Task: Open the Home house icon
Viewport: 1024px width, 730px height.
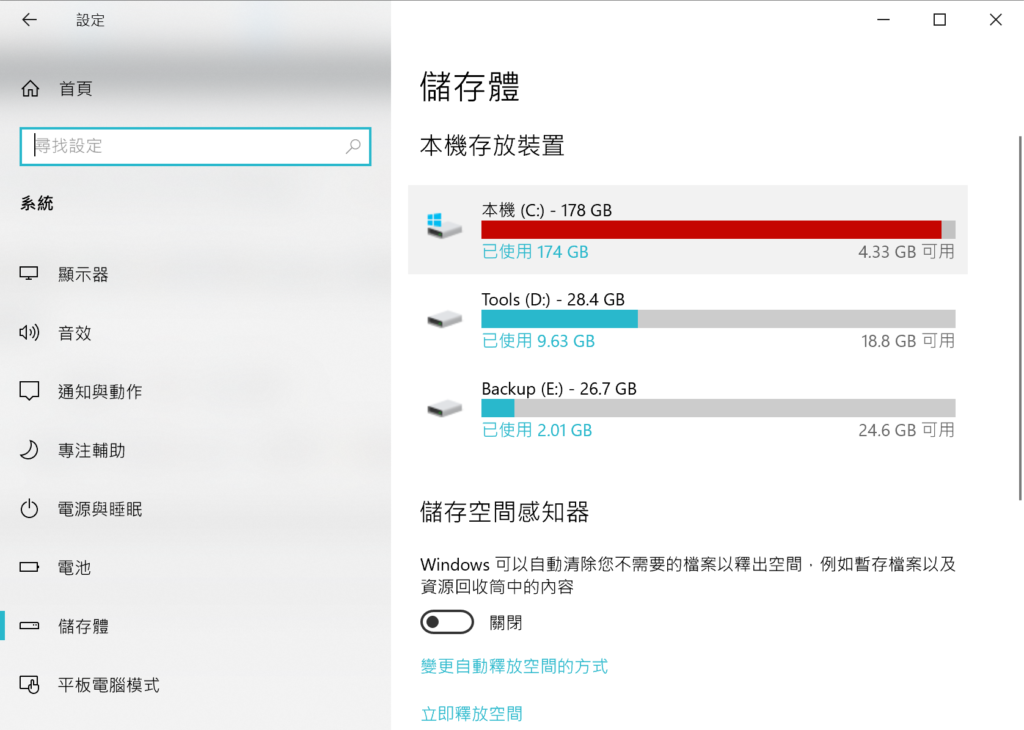Action: point(30,88)
